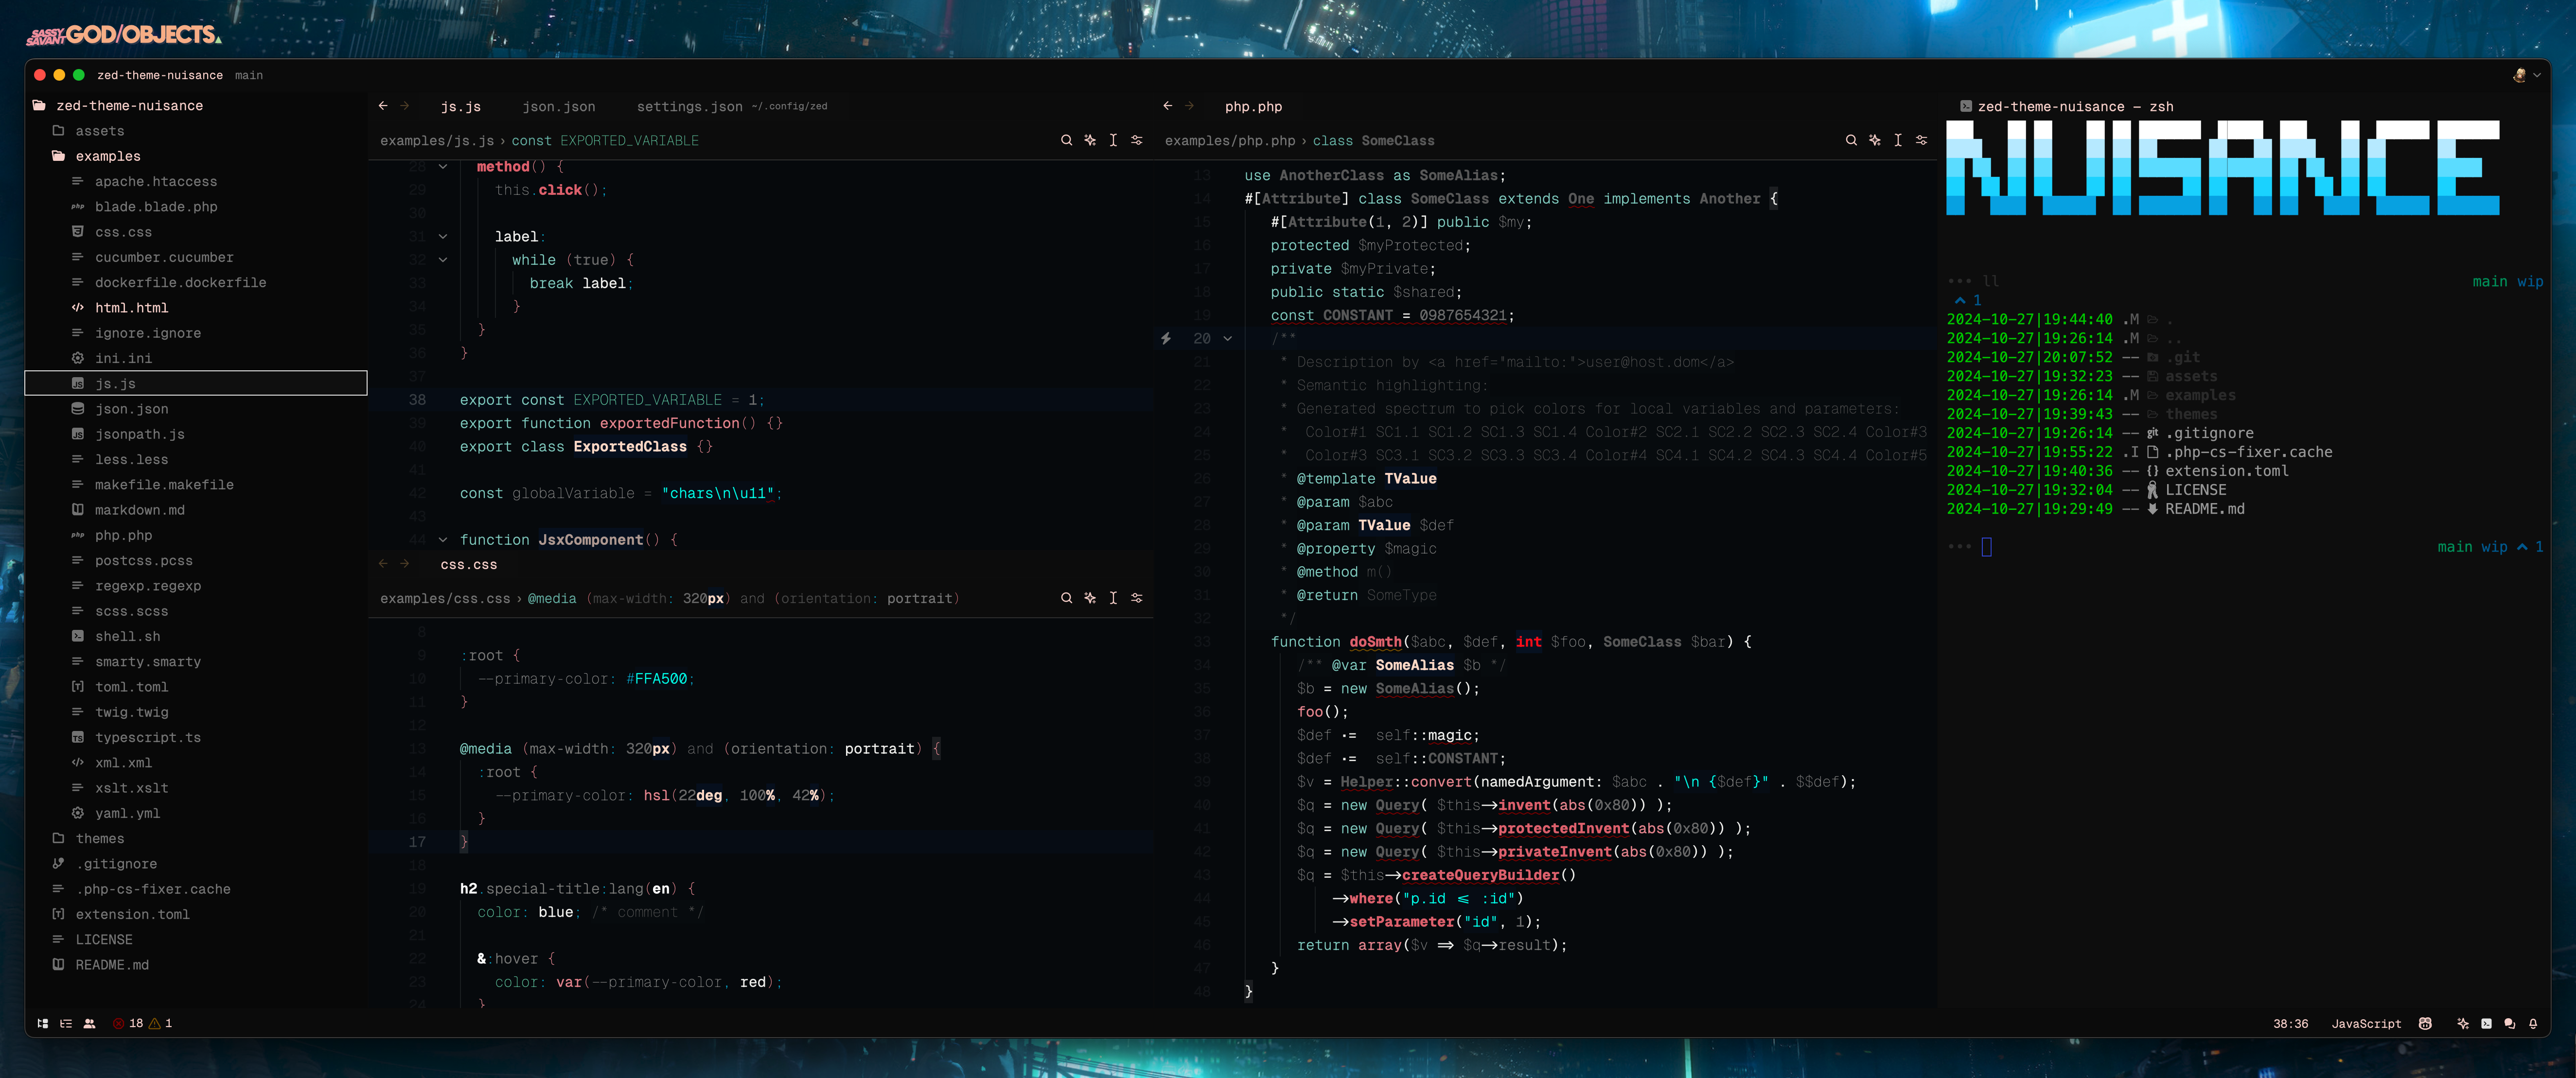
Task: Click lightning code action on line 20
Action: pyautogui.click(x=1166, y=339)
